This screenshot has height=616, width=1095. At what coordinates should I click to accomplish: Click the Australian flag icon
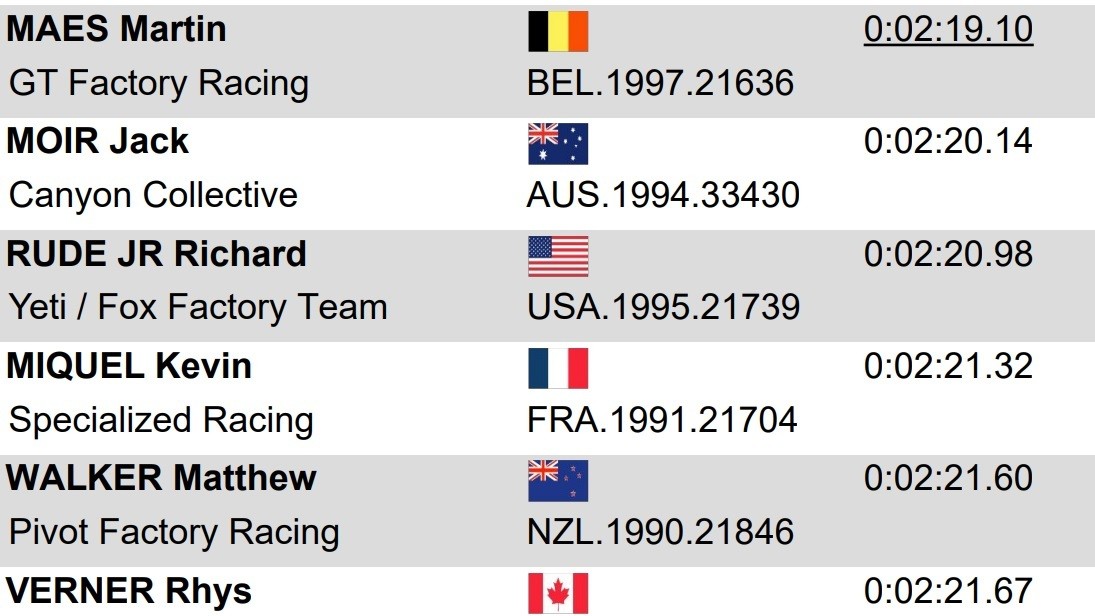click(x=558, y=144)
